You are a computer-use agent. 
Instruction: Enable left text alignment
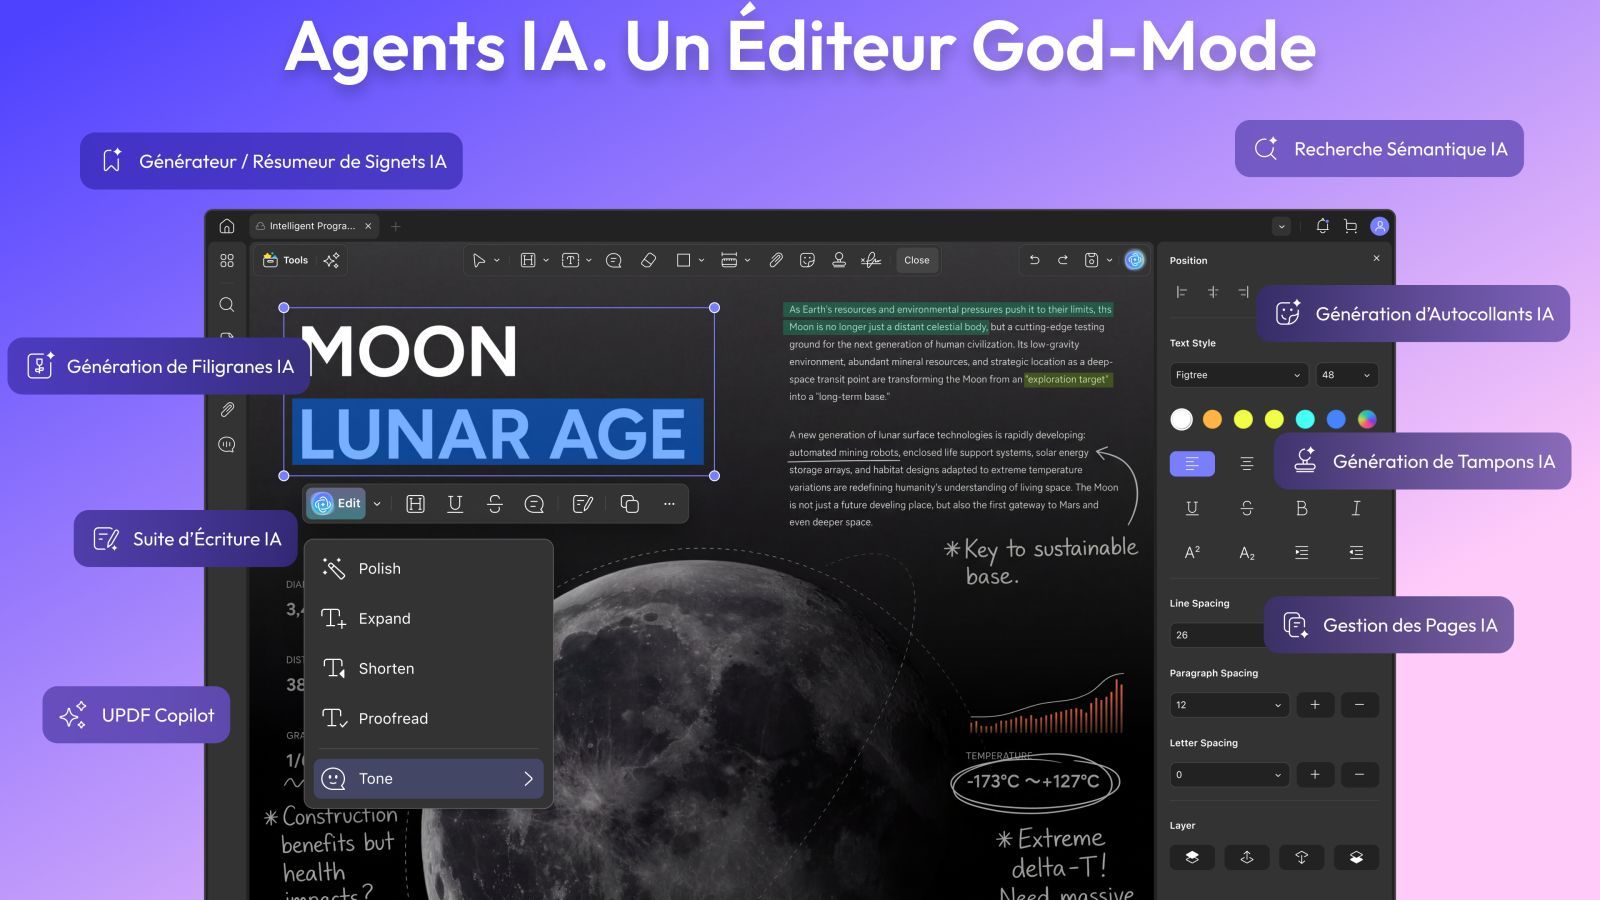[1192, 463]
